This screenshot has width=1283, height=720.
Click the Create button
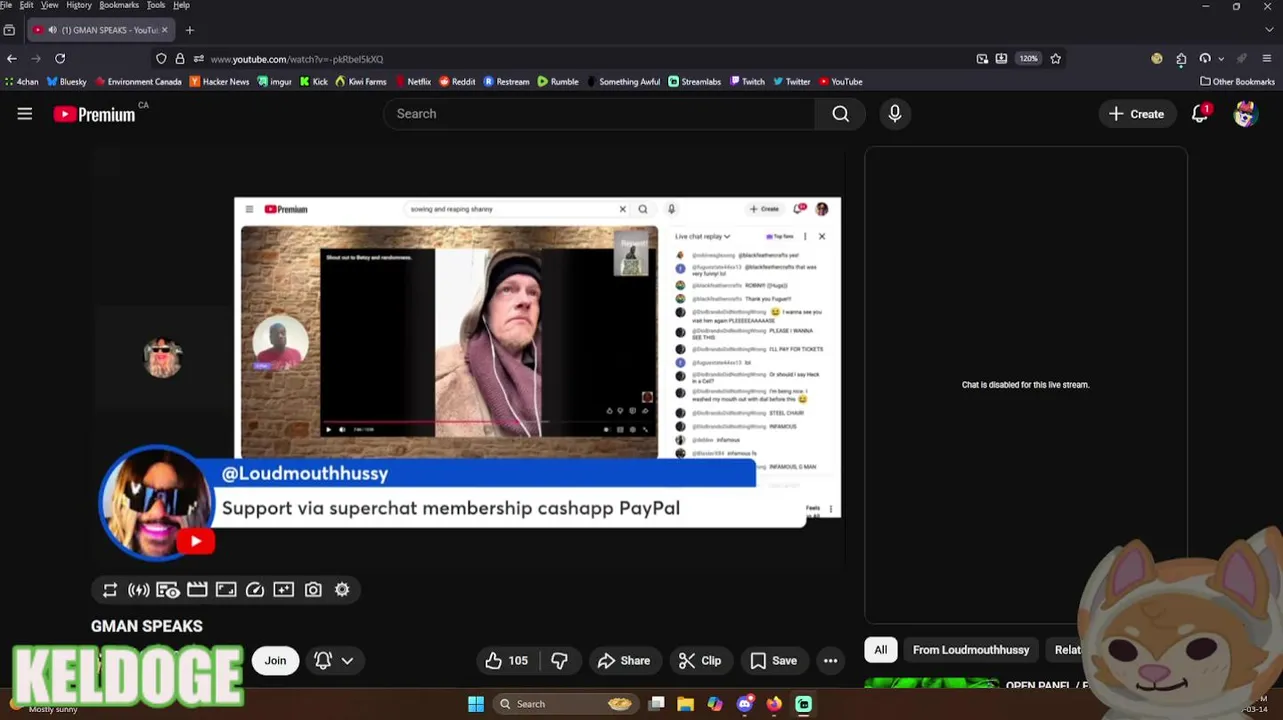point(1136,114)
